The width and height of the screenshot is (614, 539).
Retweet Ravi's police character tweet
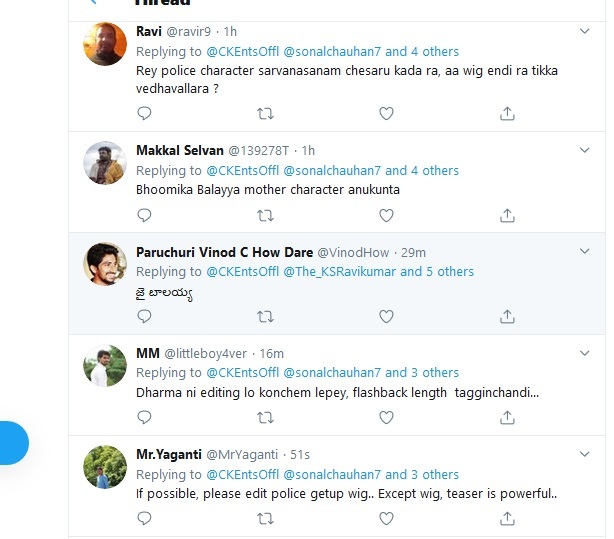[265, 114]
